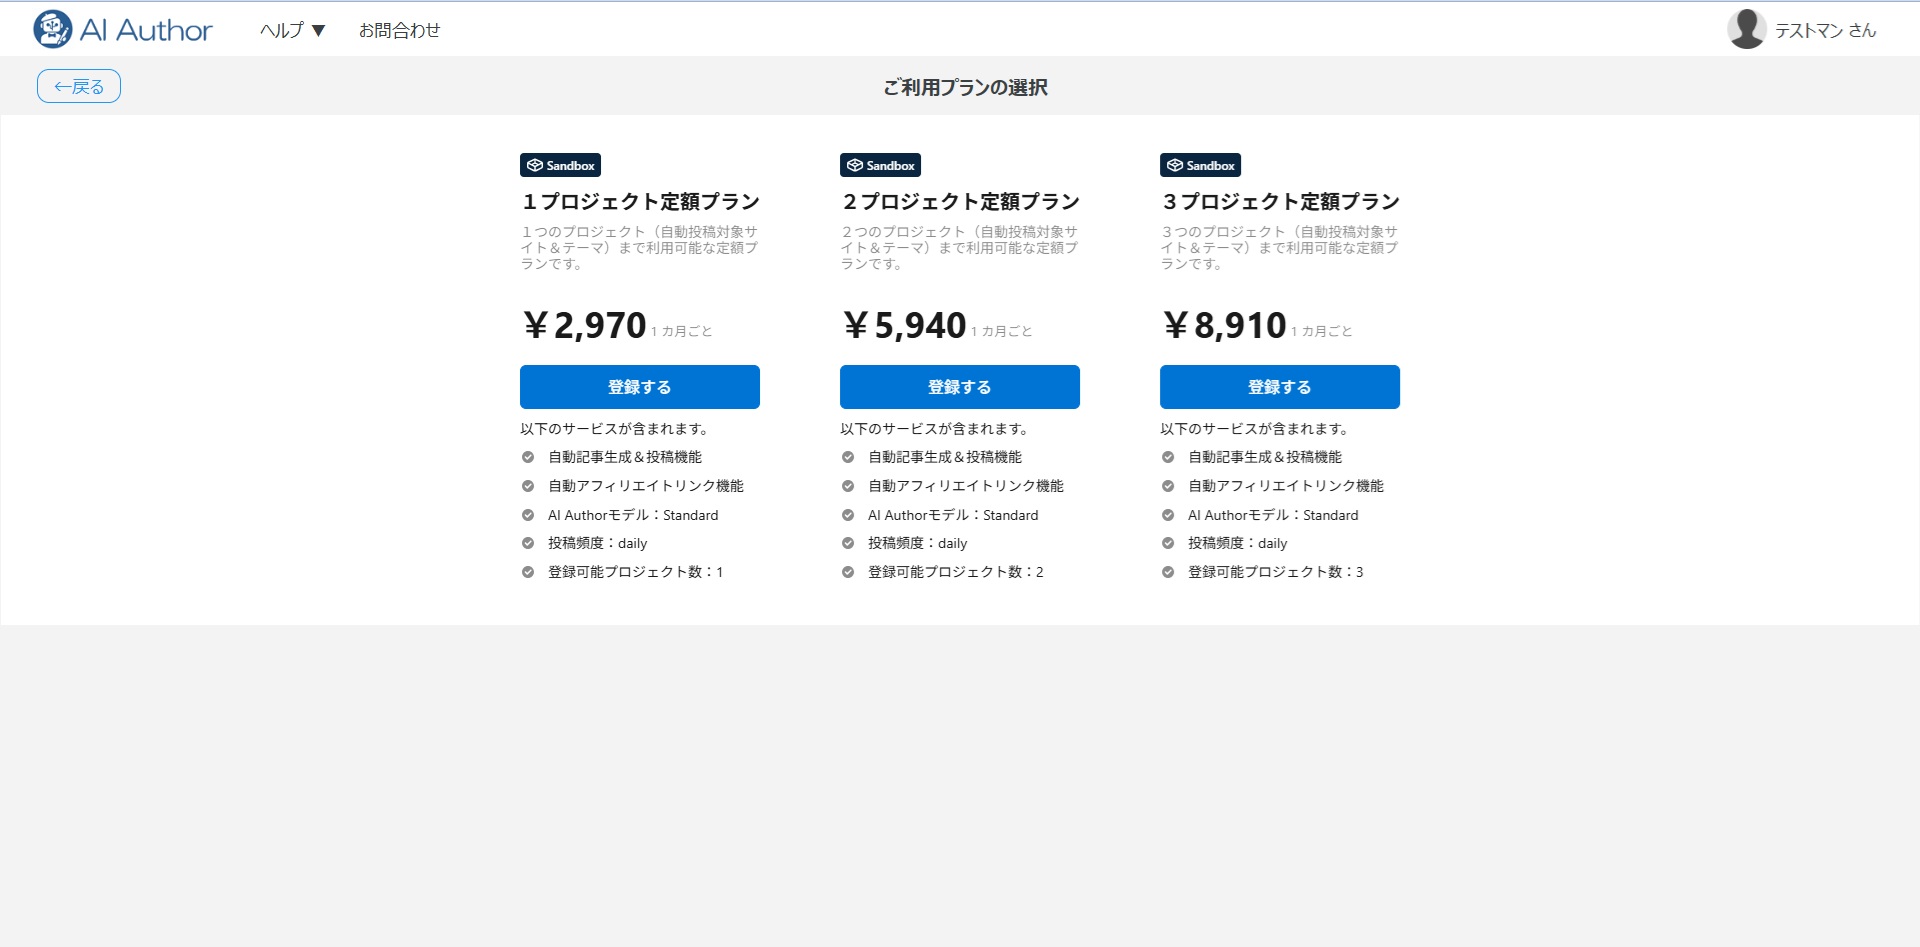Click the ▼ arrow next to ヘルプ
Image resolution: width=1920 pixels, height=947 pixels.
click(319, 30)
